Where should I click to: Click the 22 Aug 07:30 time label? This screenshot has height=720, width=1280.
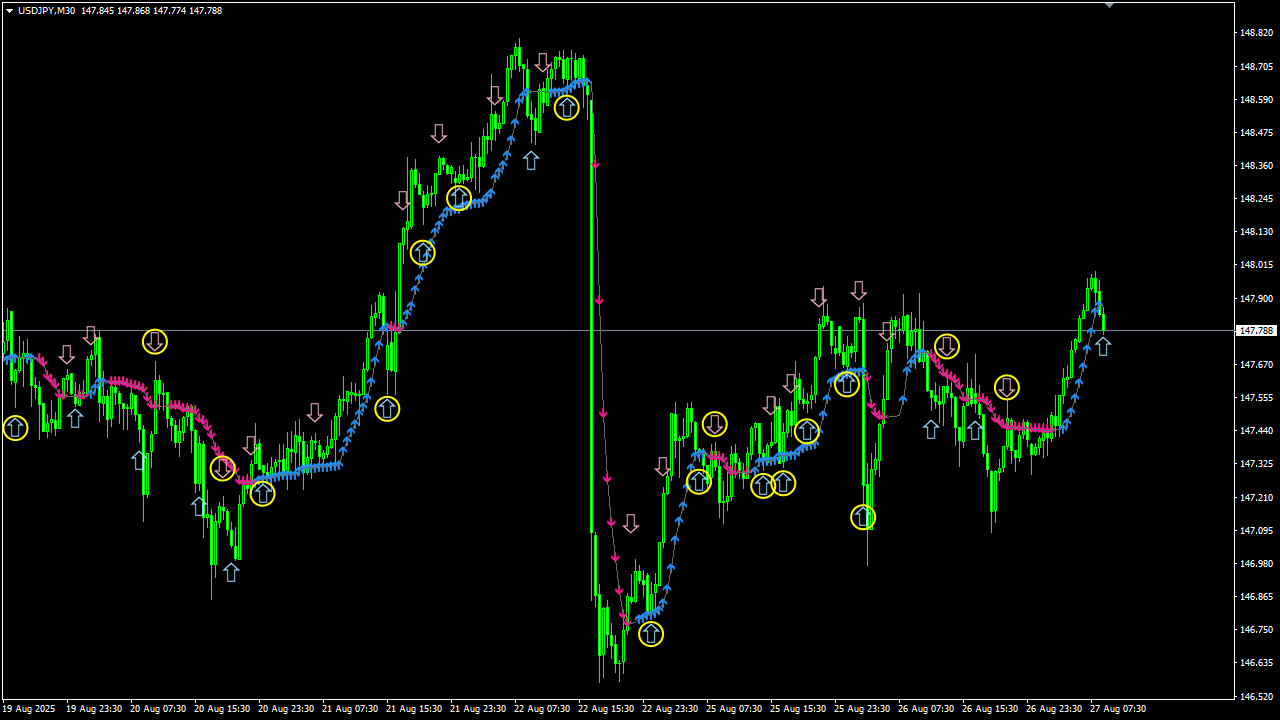pos(542,709)
